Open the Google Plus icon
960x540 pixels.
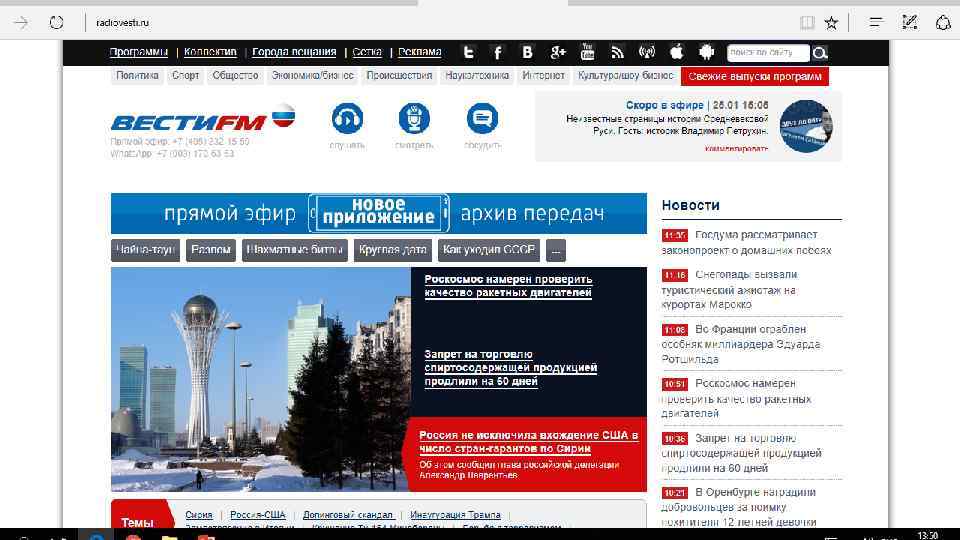(557, 53)
